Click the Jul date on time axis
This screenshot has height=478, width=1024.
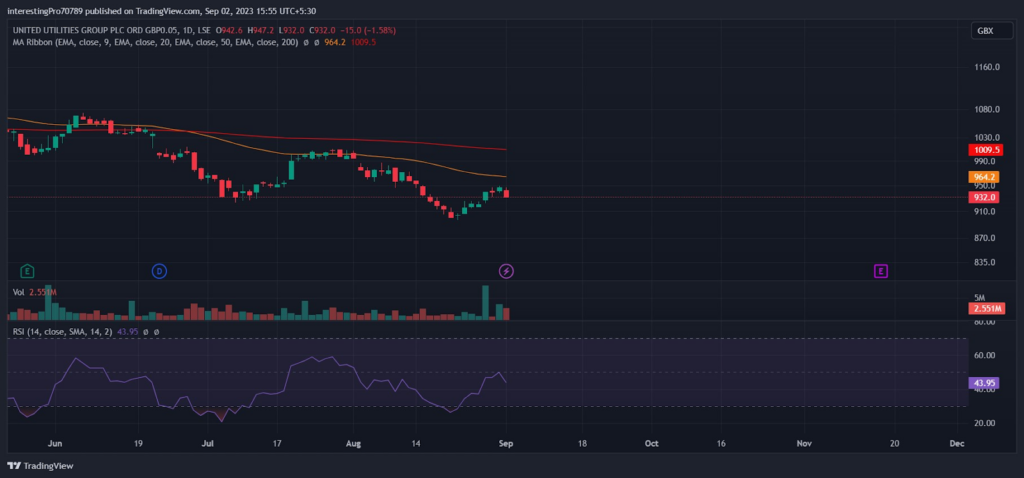coord(208,443)
